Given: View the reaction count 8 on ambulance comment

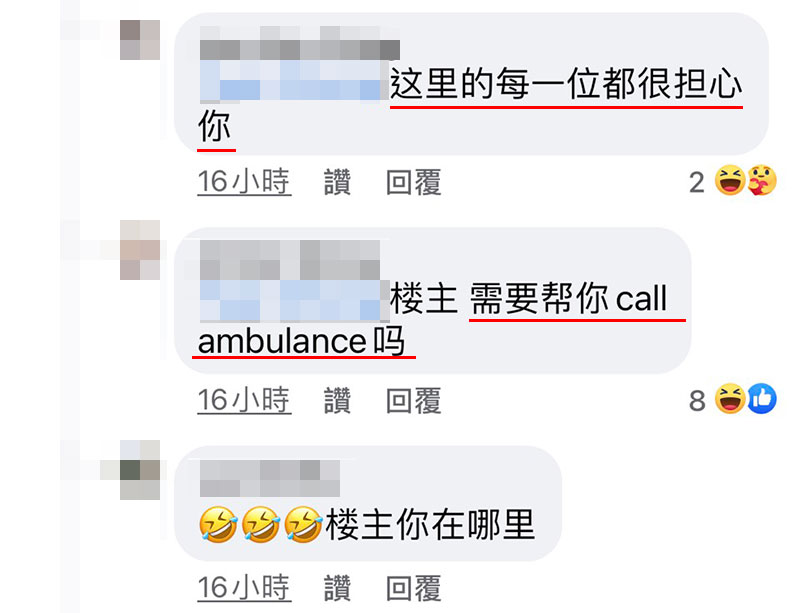Looking at the screenshot, I should coord(697,401).
